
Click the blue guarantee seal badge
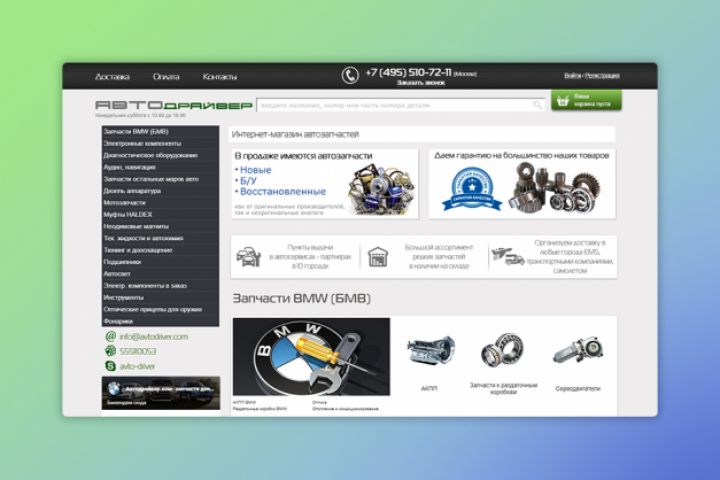472,189
